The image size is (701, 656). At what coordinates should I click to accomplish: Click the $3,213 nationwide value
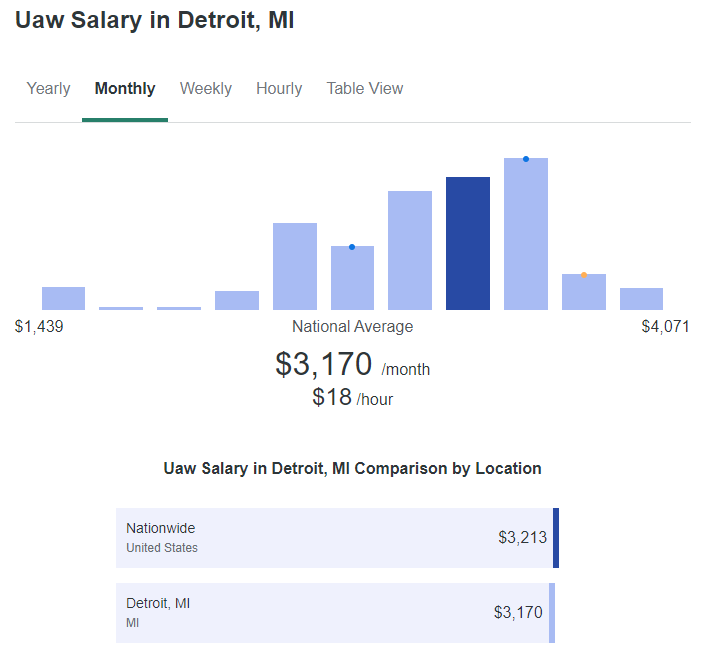[523, 537]
